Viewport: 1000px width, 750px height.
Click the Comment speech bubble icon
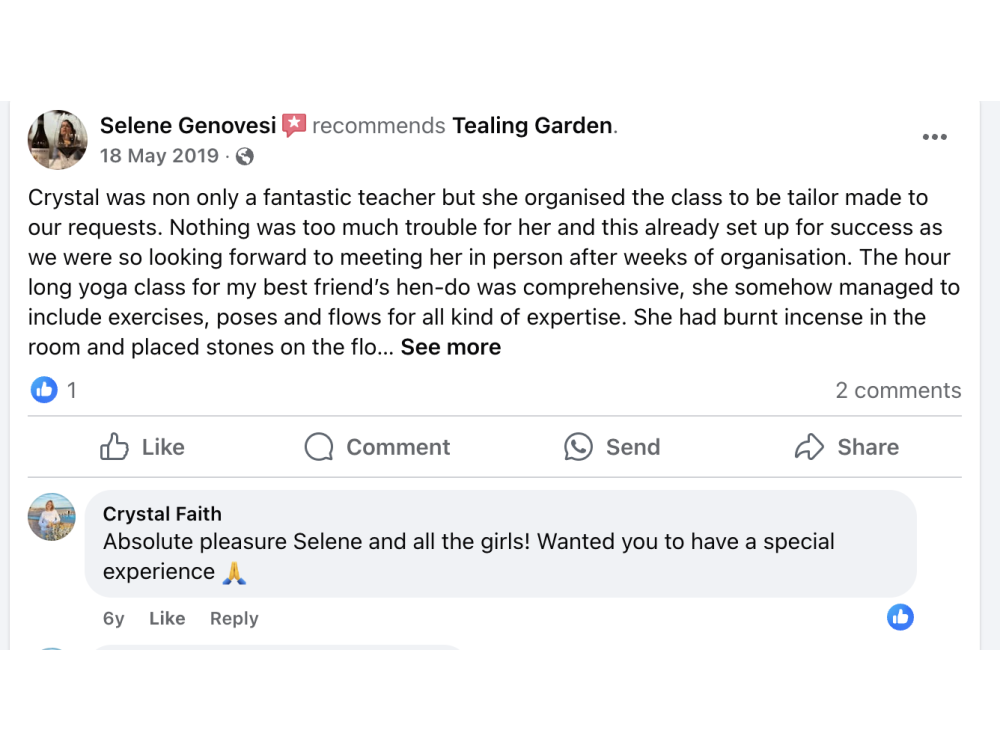319,447
